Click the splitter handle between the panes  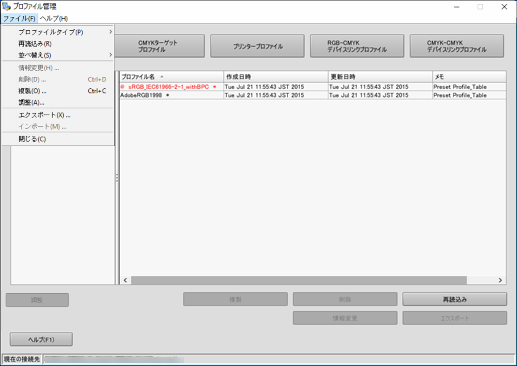click(117, 178)
